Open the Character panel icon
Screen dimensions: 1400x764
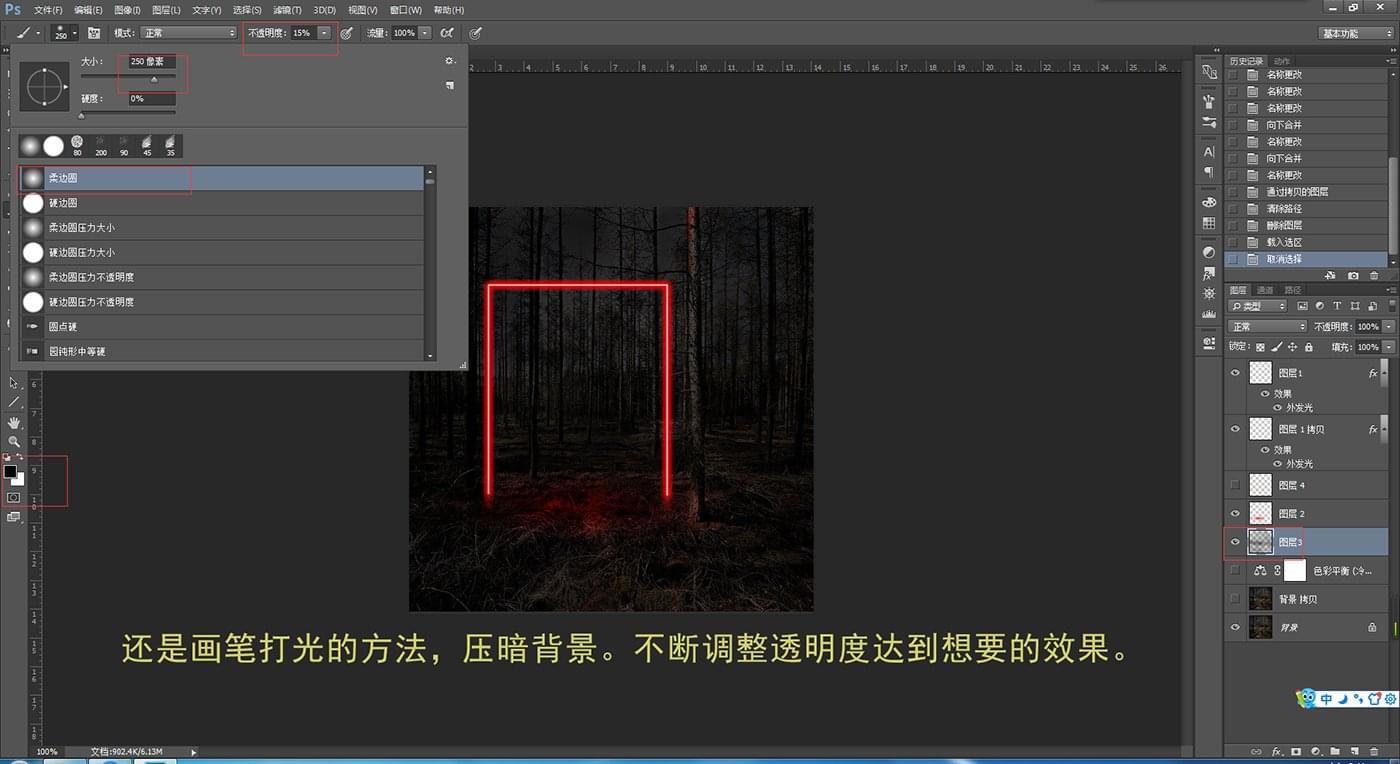(x=1209, y=152)
